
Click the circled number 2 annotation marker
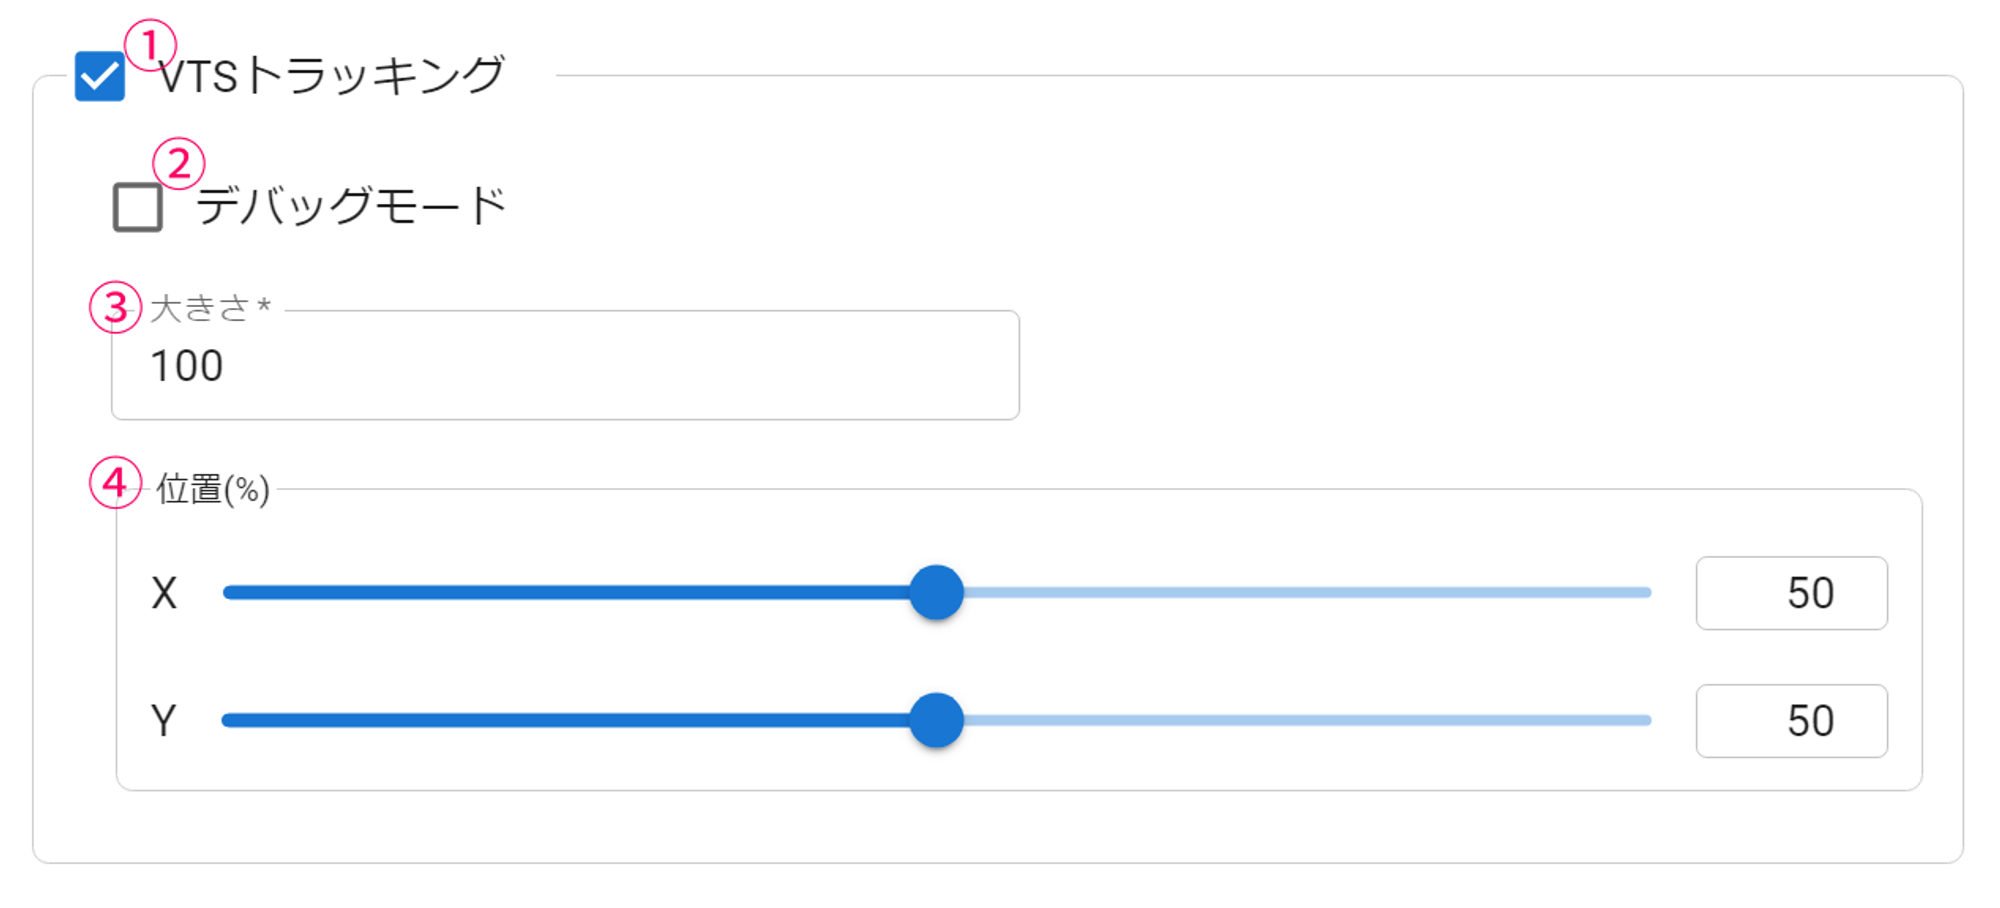pos(179,163)
